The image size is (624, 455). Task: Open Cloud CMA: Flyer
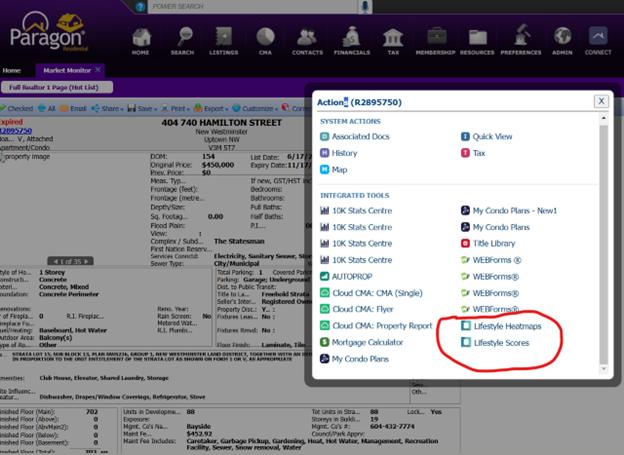(x=357, y=309)
